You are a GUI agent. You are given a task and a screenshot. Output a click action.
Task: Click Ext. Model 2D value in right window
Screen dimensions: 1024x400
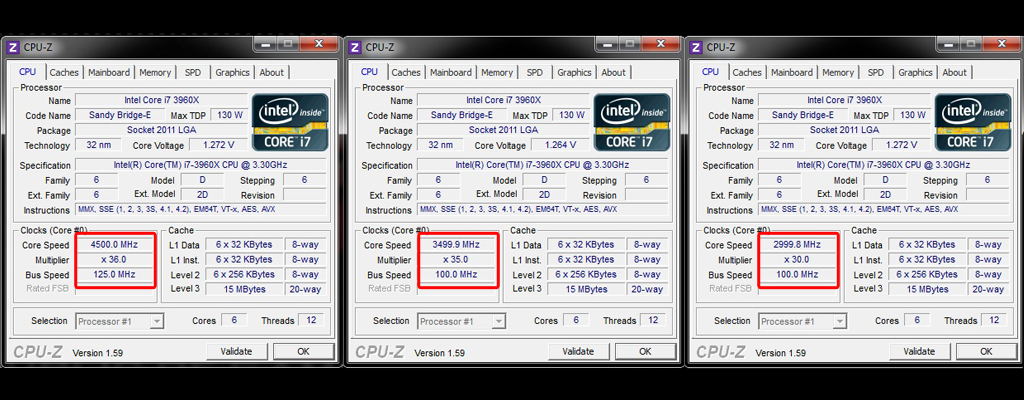(886, 195)
